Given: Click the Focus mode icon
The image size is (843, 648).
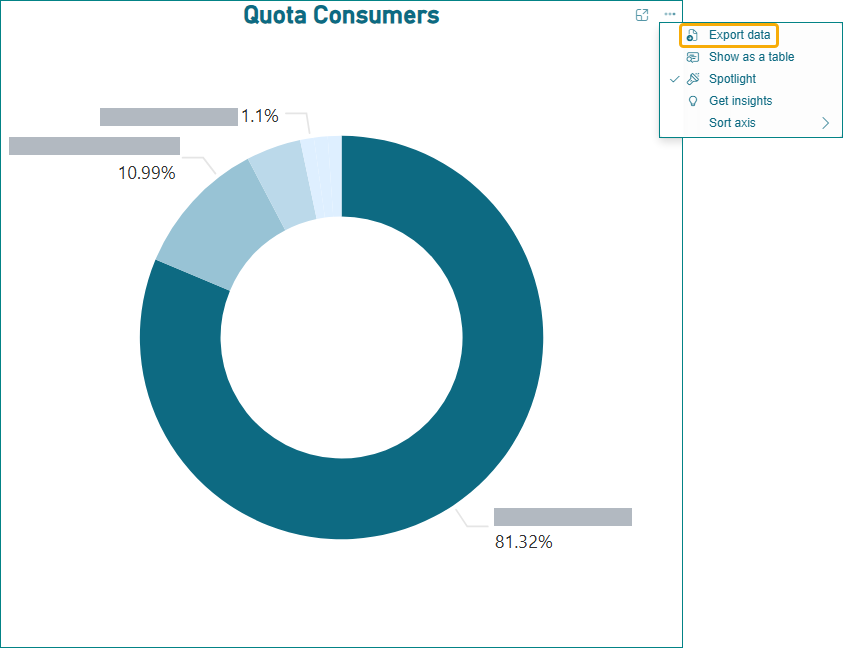Looking at the screenshot, I should [x=642, y=15].
